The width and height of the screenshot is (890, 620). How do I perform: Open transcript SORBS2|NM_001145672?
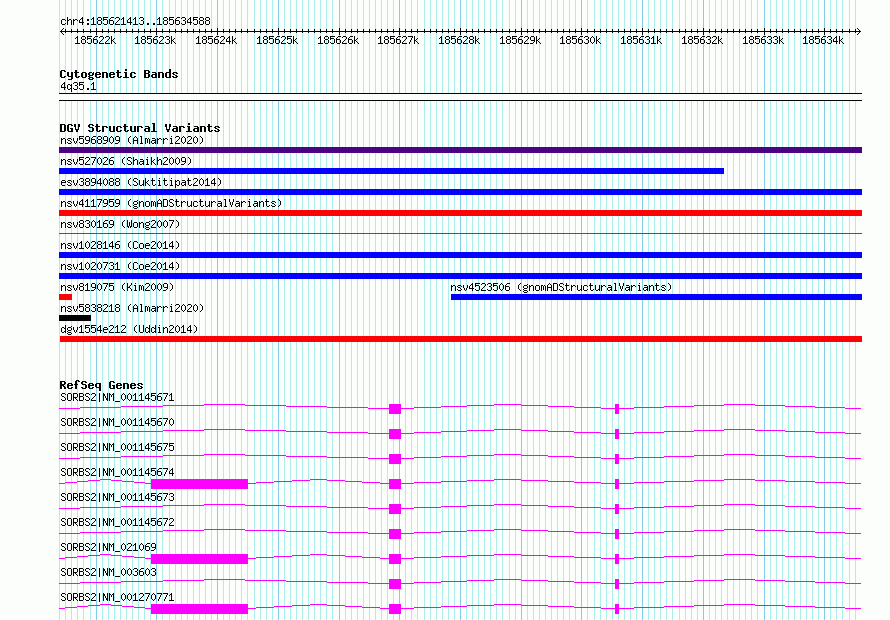point(117,522)
